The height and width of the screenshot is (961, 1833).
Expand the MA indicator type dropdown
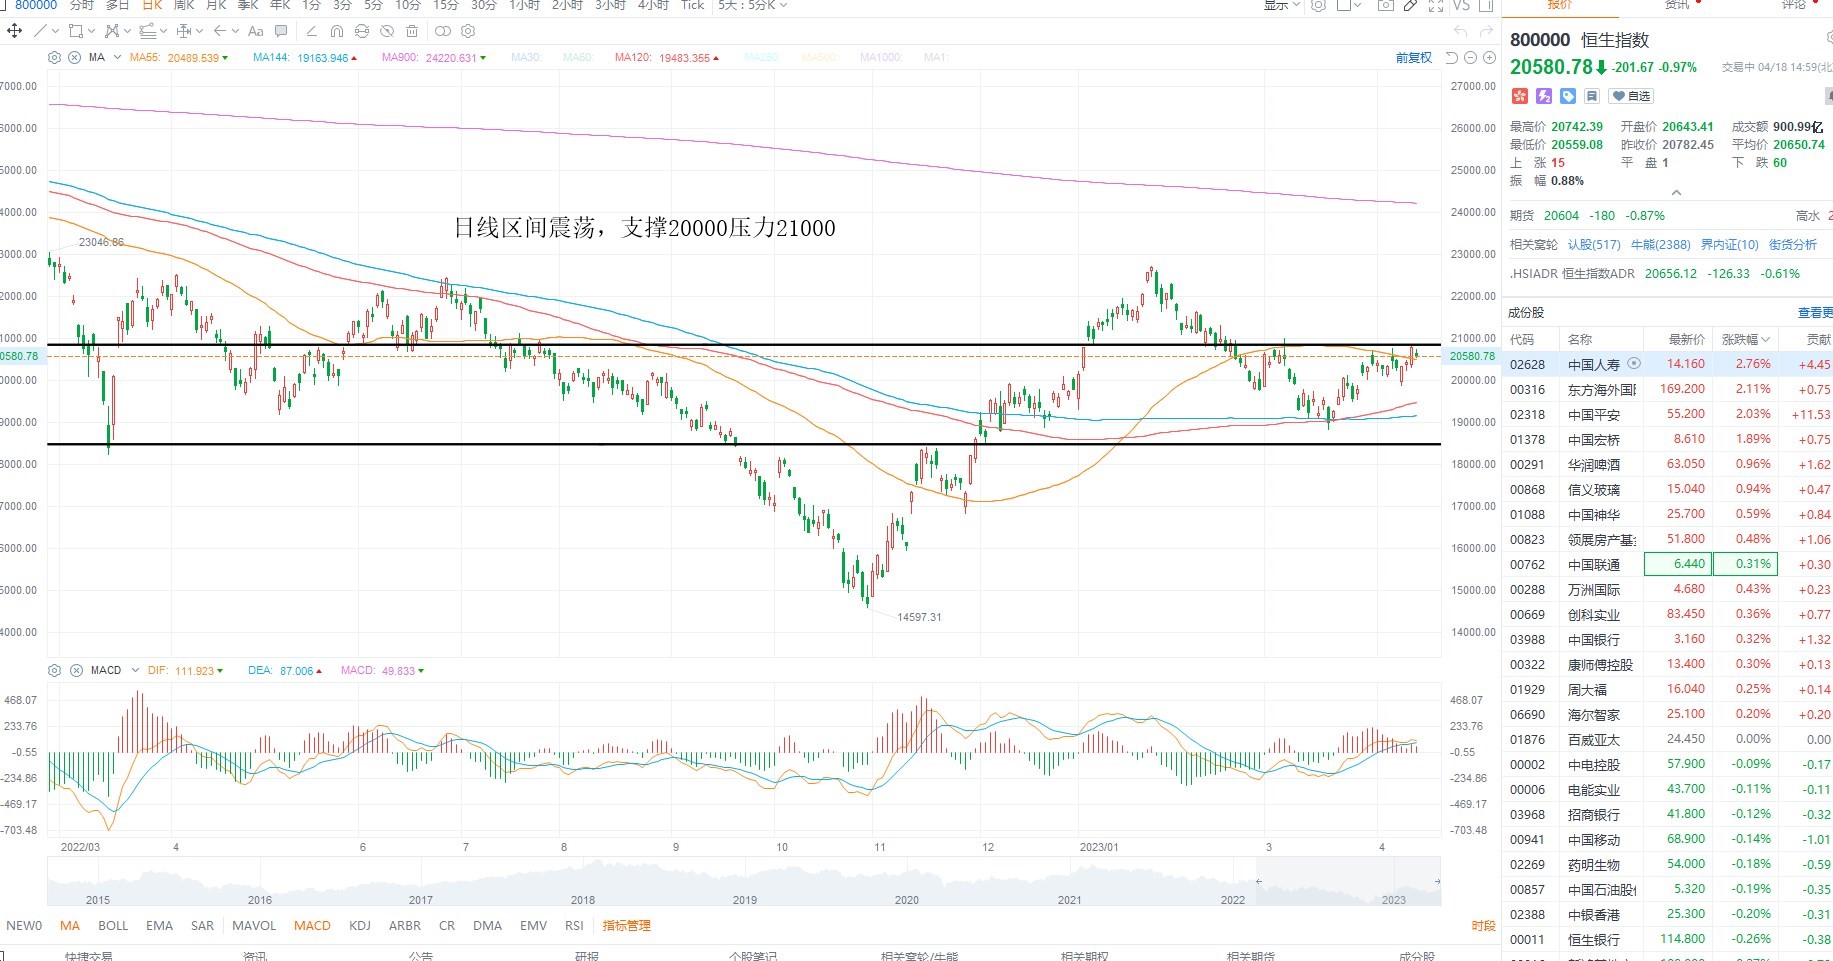coord(117,58)
